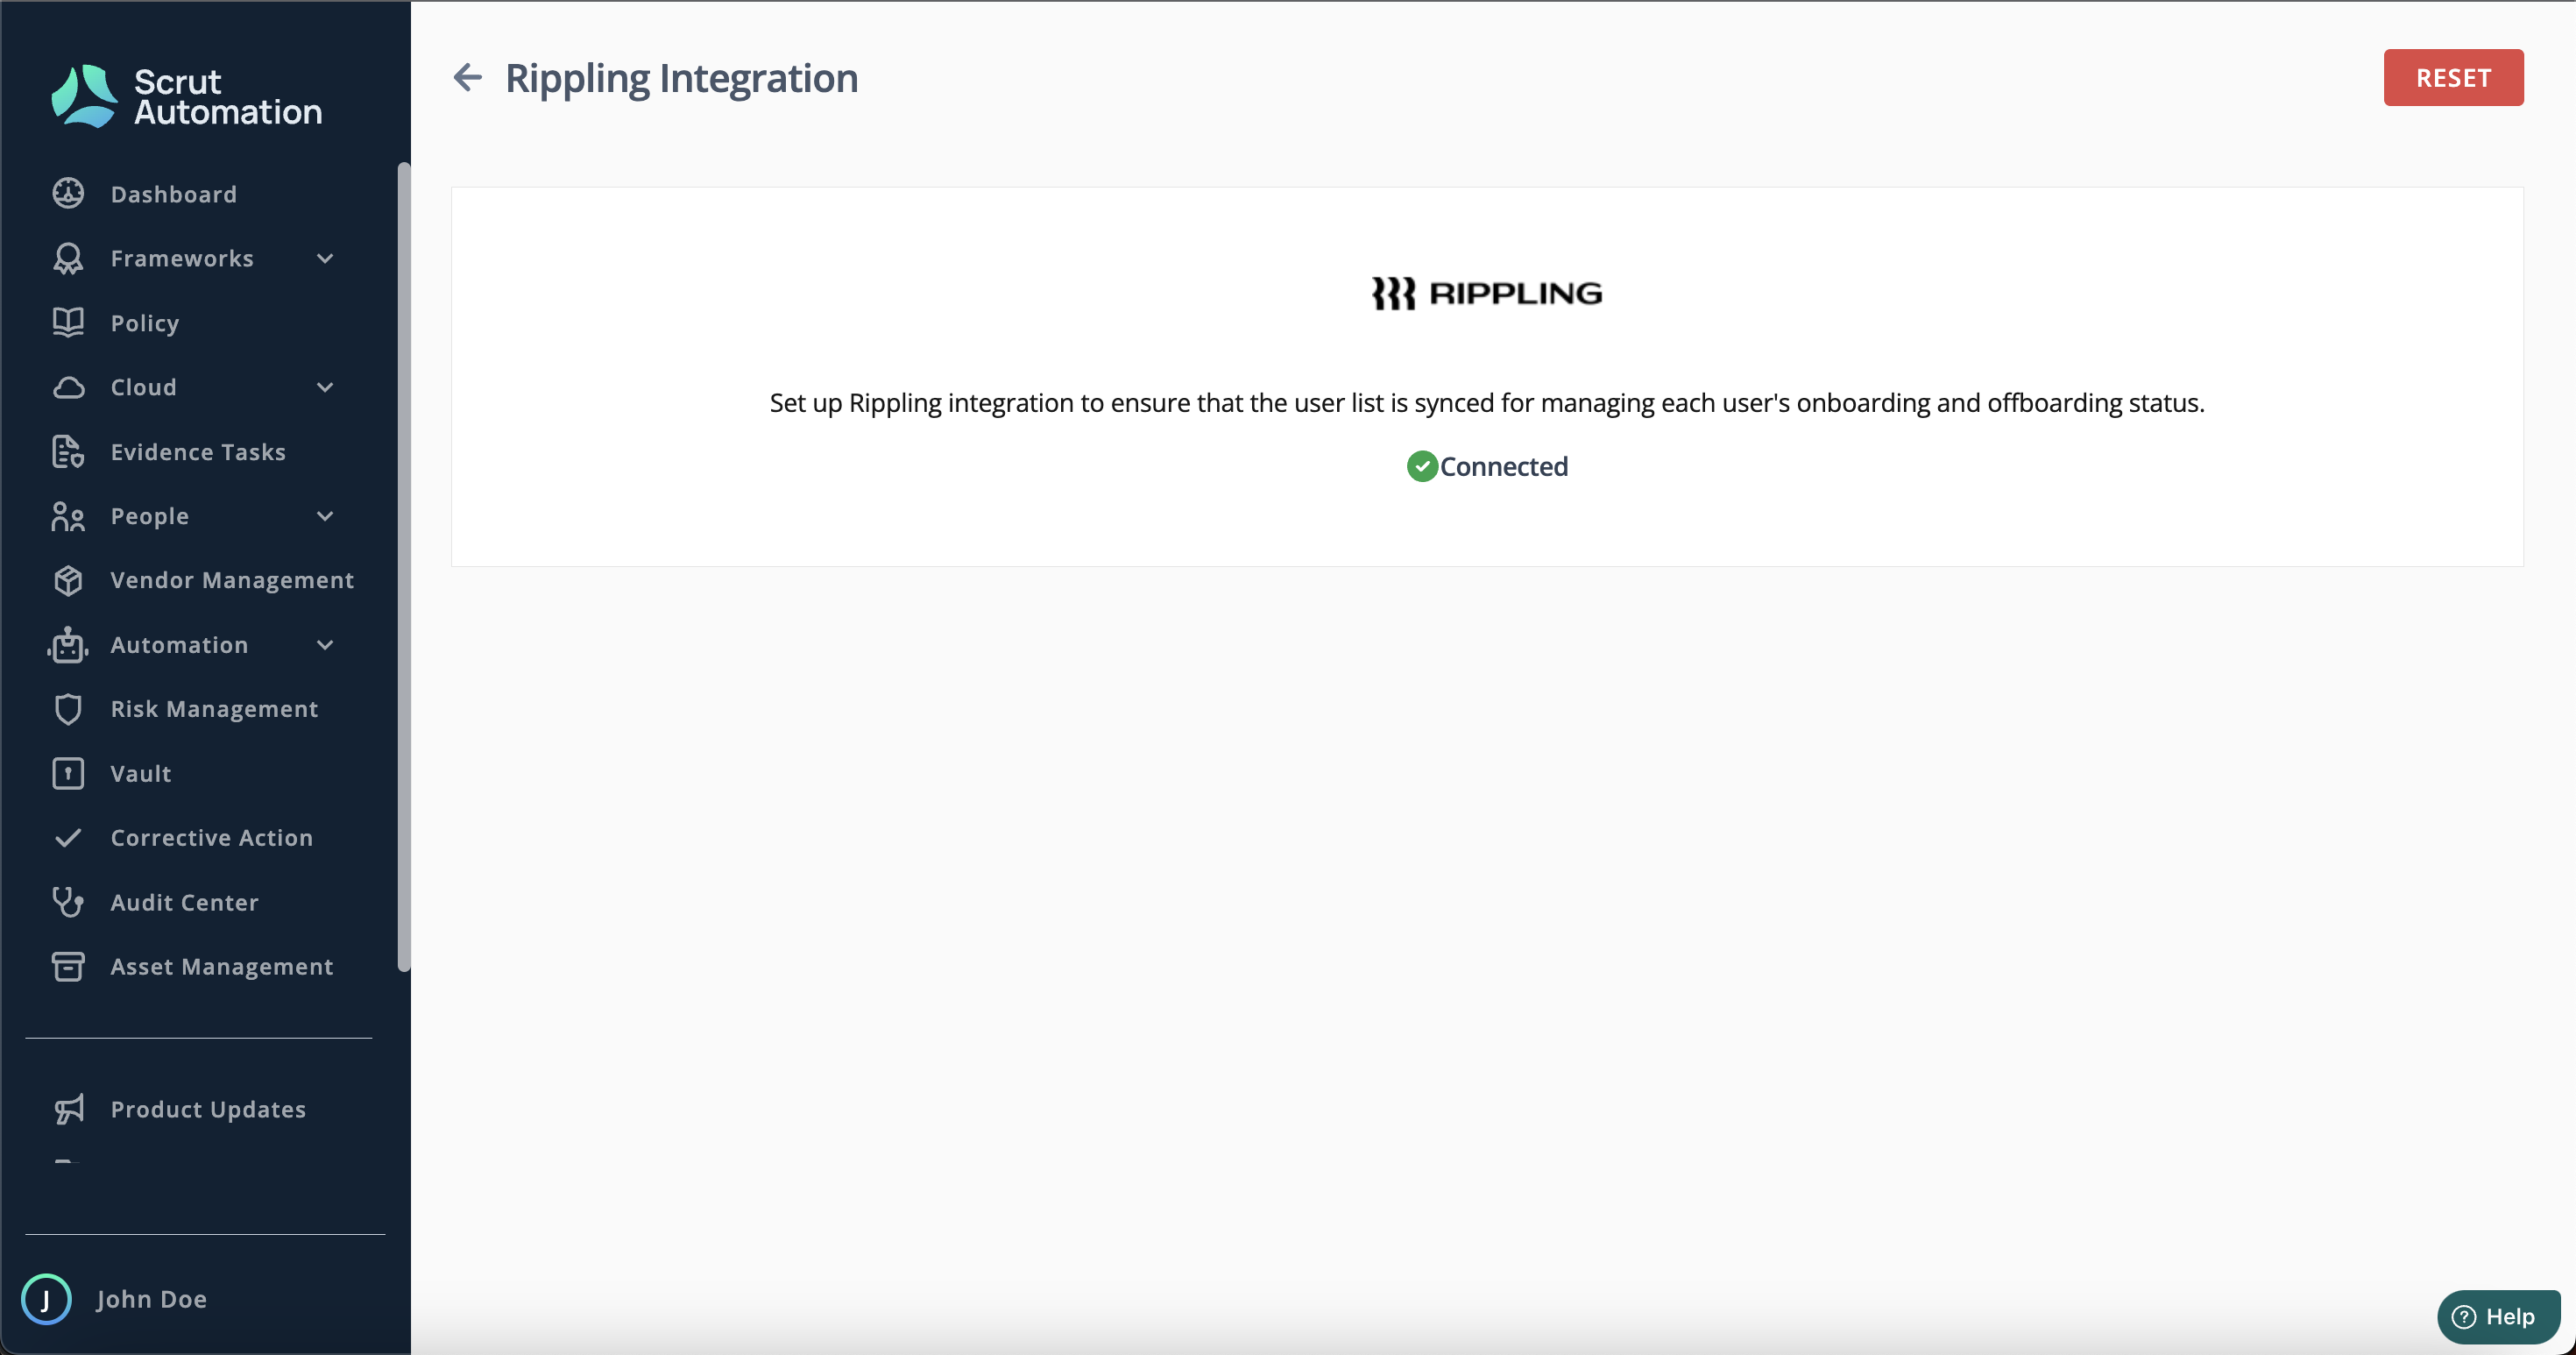The height and width of the screenshot is (1355, 2576).
Task: Click the Cloud icon in sidebar
Action: click(68, 387)
